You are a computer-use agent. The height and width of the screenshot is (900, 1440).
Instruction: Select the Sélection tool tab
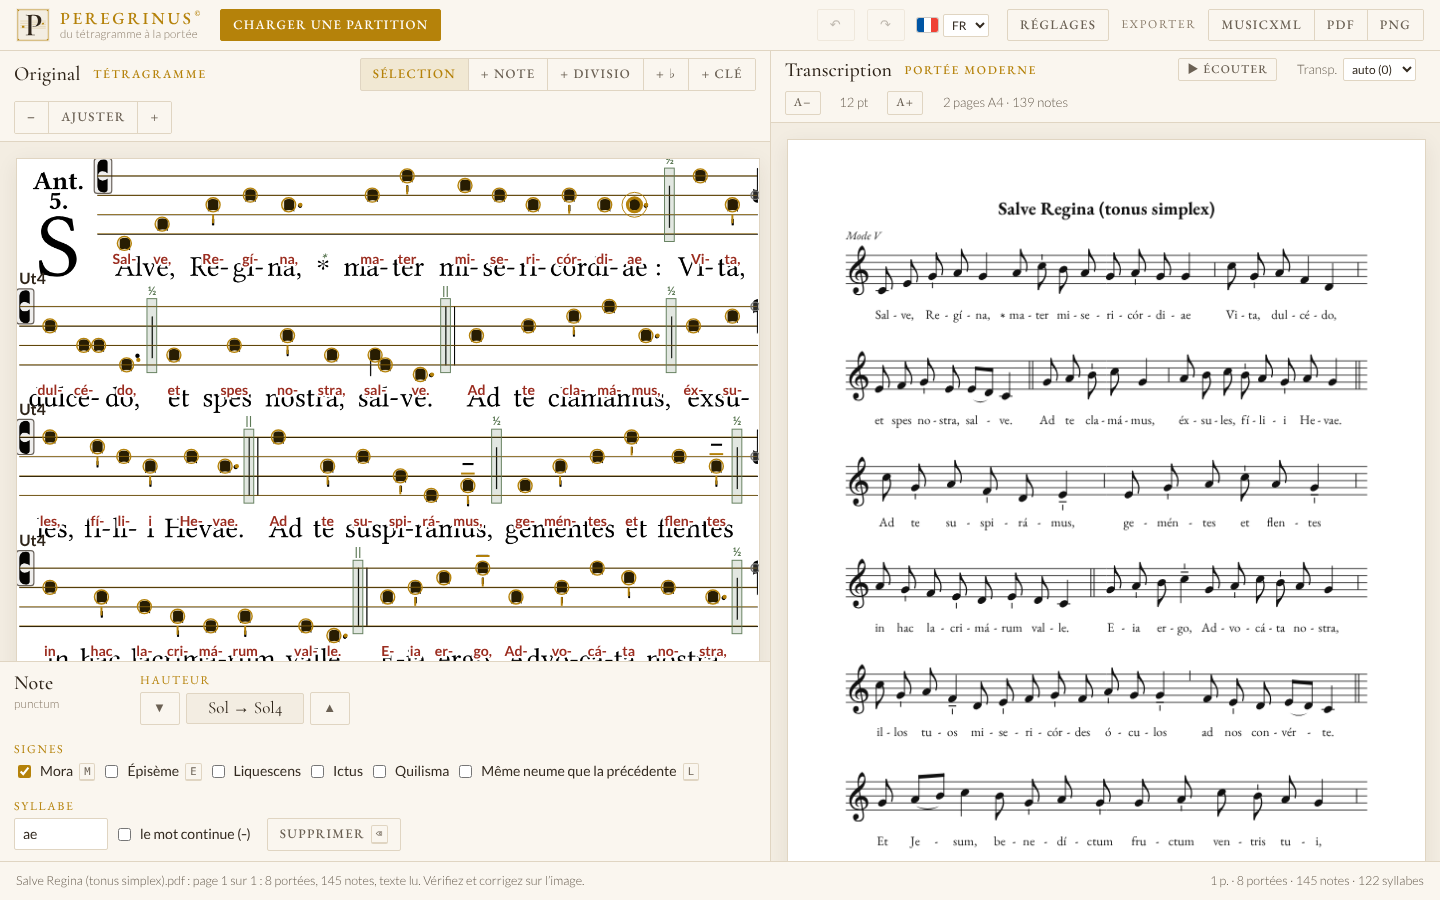[x=414, y=74]
